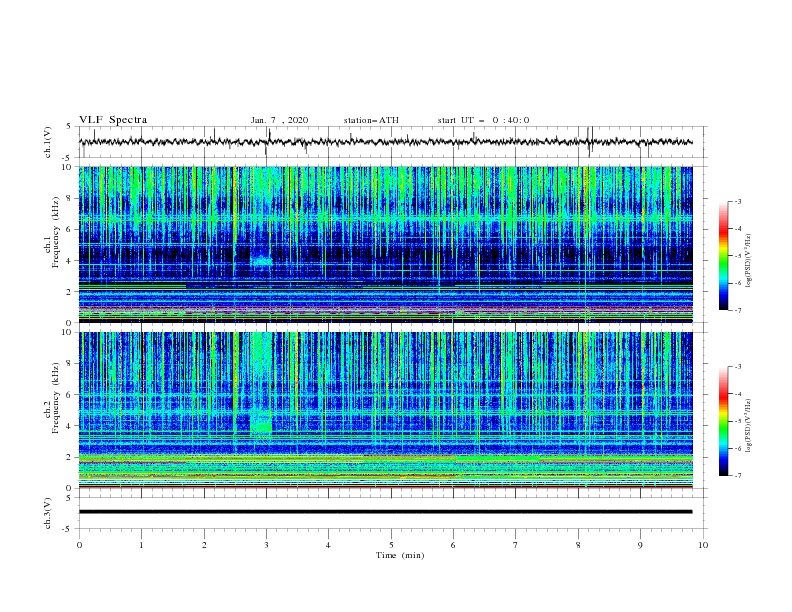Click time axis tick label "7"
This screenshot has height=612, width=792.
coord(516,545)
